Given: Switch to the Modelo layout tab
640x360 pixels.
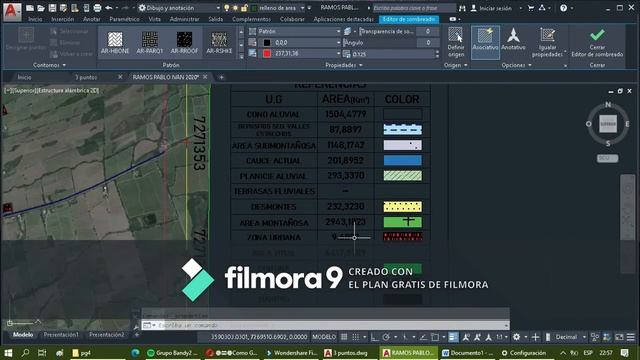Looking at the screenshot, I should click(23, 335).
